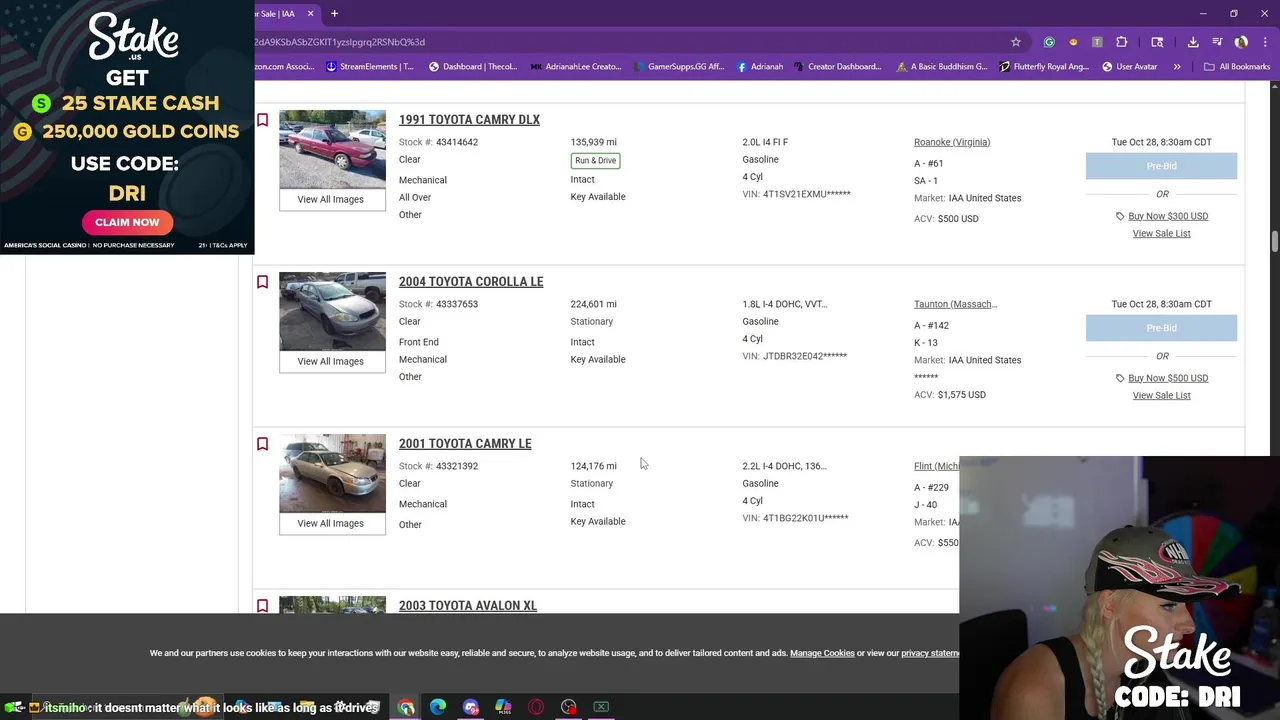Open the Creator Dashboard bookmark
The image size is (1280, 720).
(838, 67)
